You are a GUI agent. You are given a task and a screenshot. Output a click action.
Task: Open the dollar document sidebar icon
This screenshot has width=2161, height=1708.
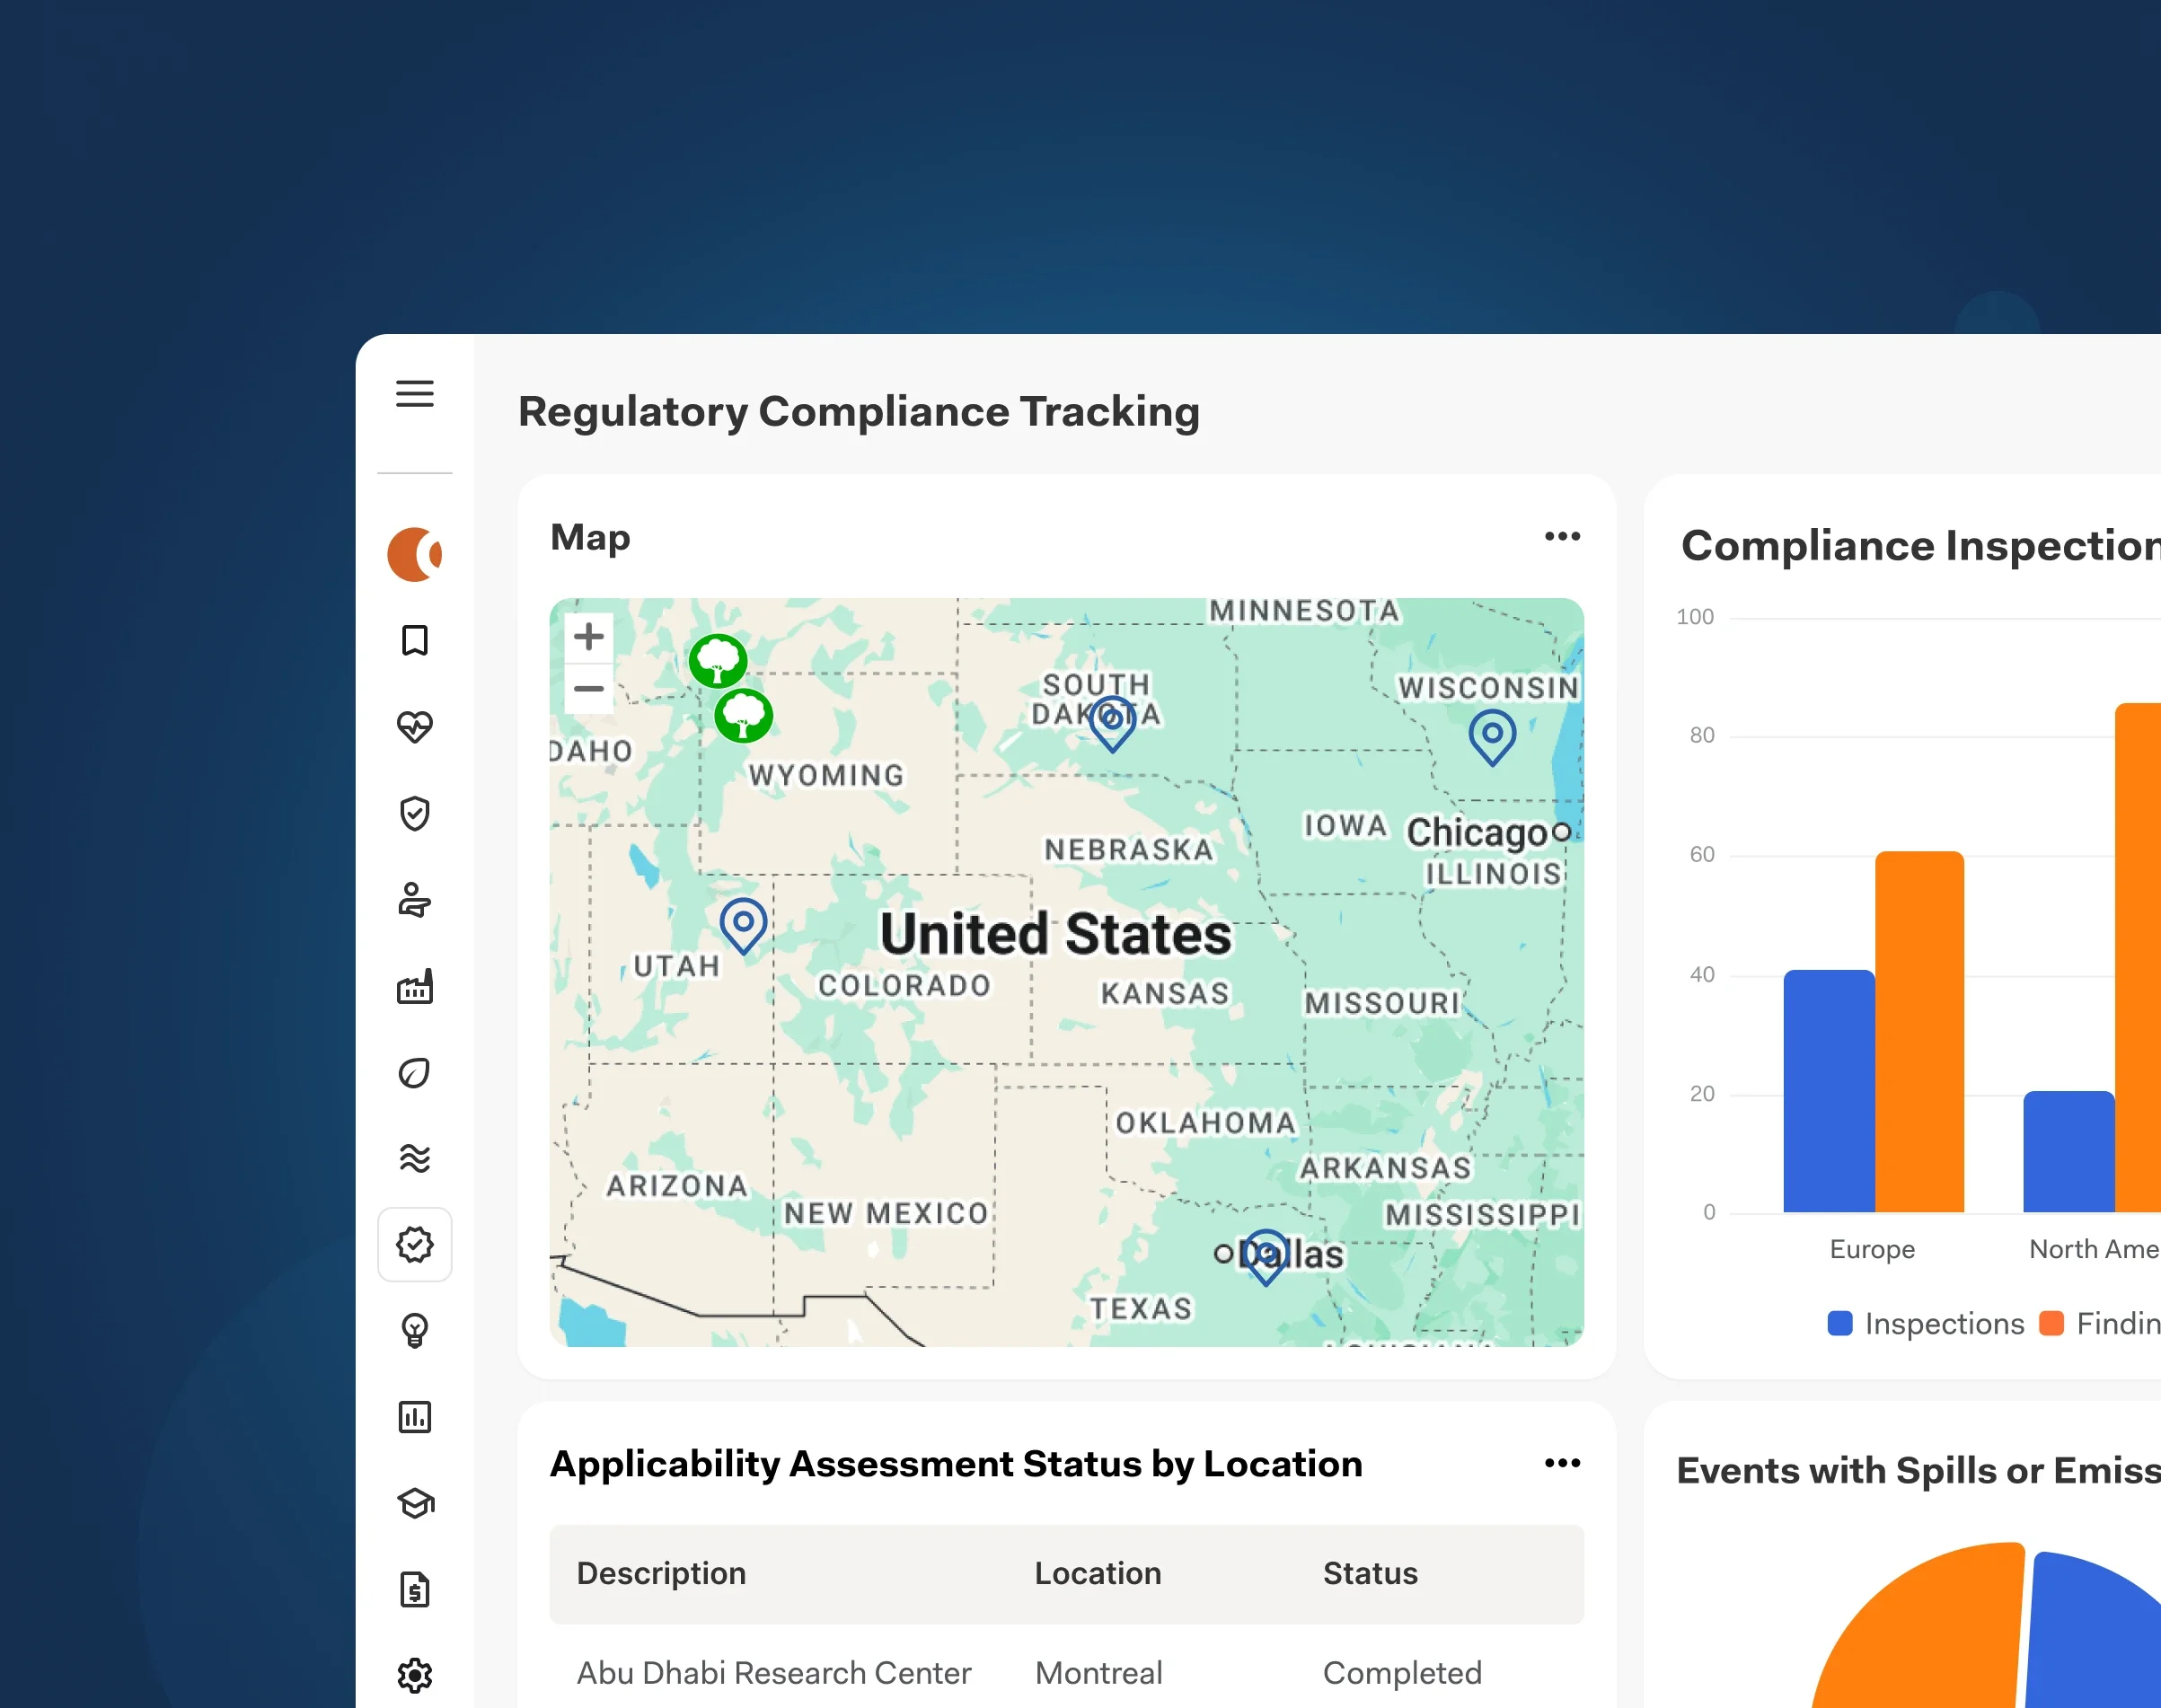414,1589
